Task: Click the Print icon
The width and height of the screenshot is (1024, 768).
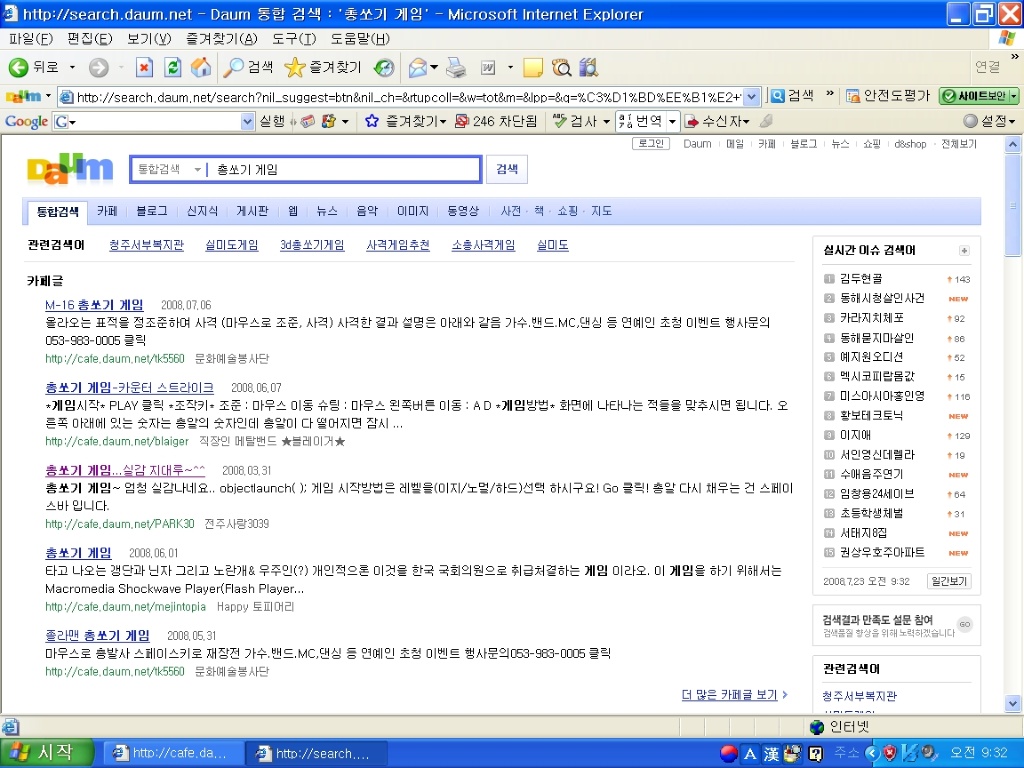Action: pos(456,67)
